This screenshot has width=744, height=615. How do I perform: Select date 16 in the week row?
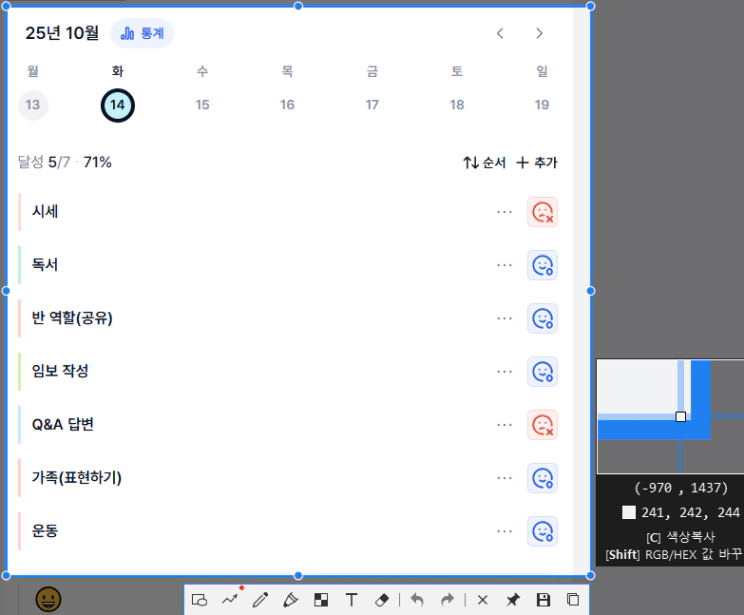pos(287,105)
